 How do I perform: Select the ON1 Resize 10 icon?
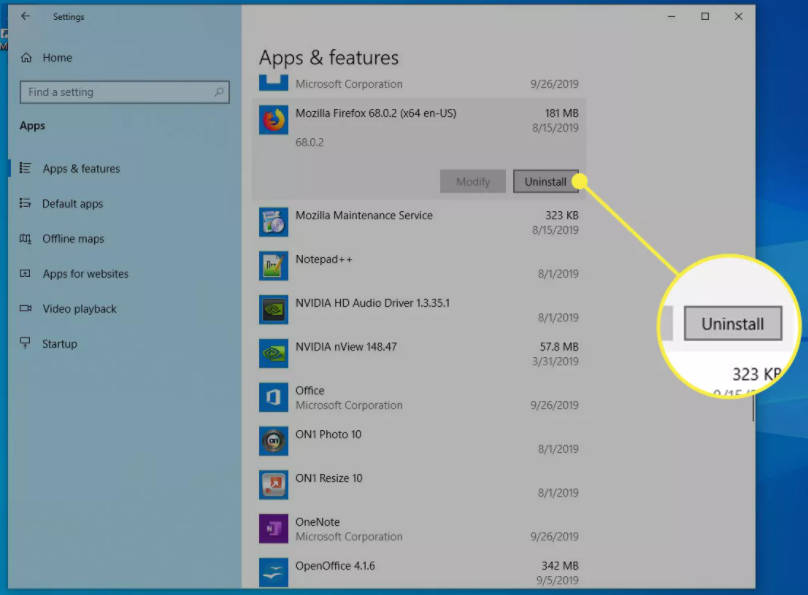[x=273, y=485]
